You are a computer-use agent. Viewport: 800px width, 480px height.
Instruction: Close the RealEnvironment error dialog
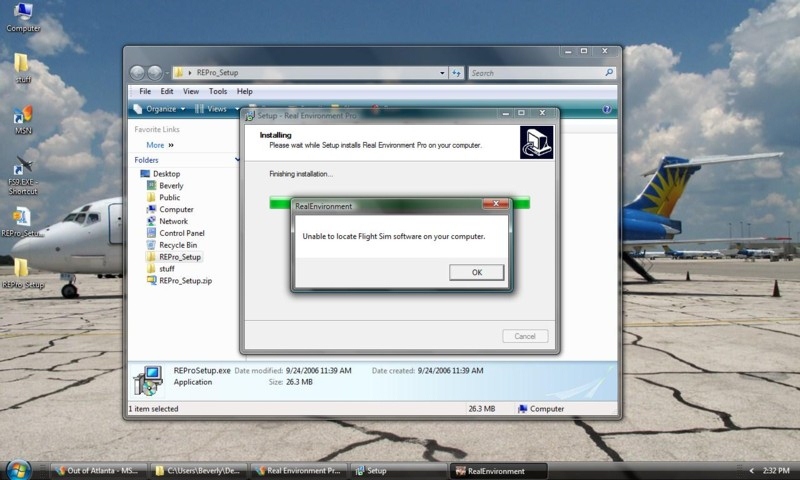[495, 204]
